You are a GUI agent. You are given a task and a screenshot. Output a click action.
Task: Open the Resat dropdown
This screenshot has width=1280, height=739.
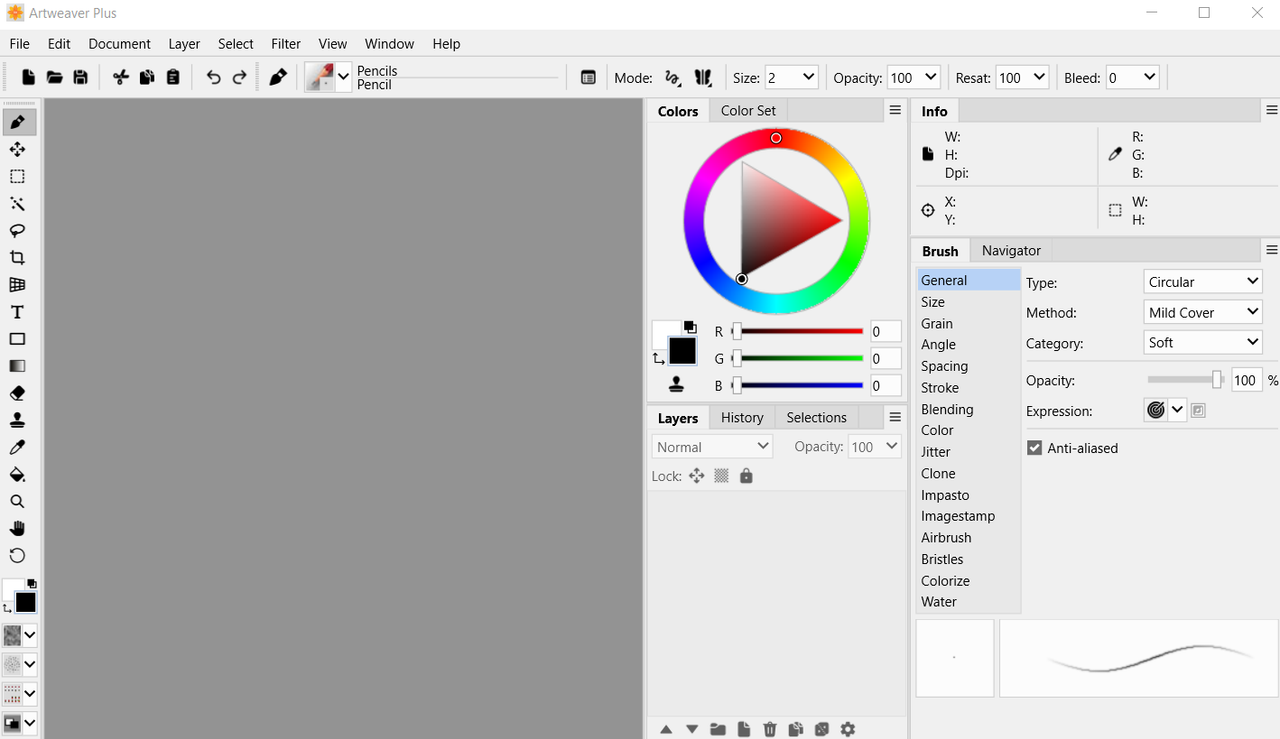click(1039, 77)
